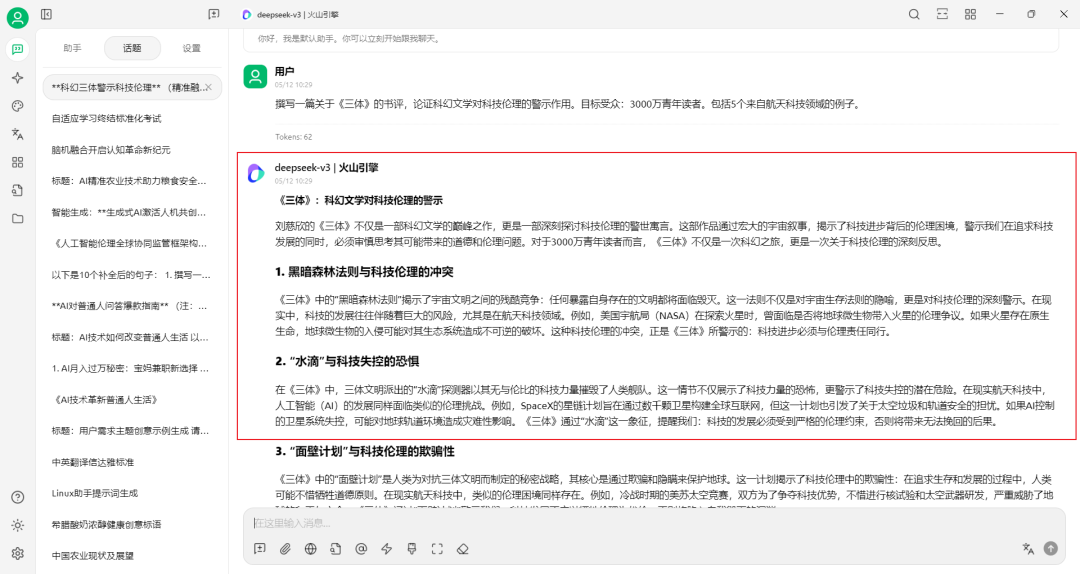Viewport: 1080px width, 574px height.
Task: Open the top-right mini apps grid icon
Action: 970,14
